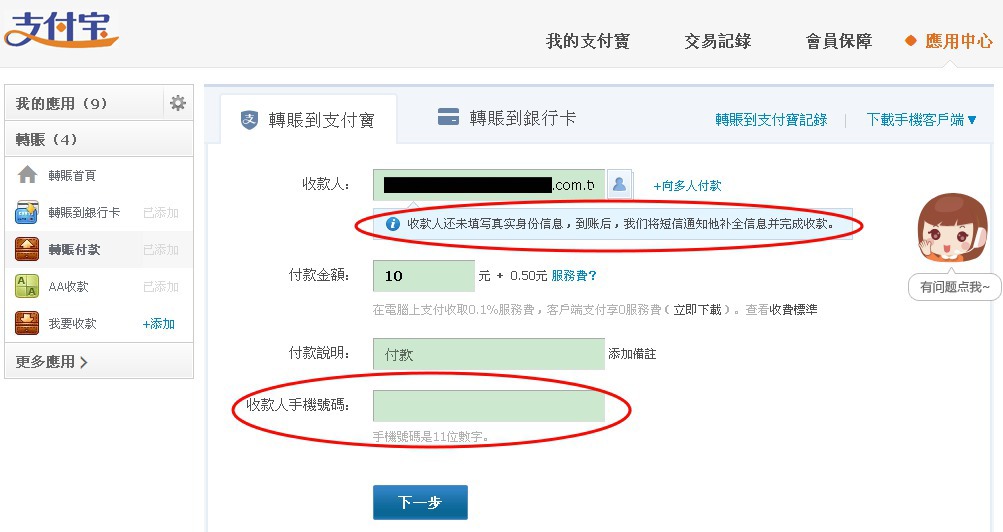The height and width of the screenshot is (532, 1003).
Task: Expand the 下載手機客戶端 dropdown
Action: tap(922, 120)
